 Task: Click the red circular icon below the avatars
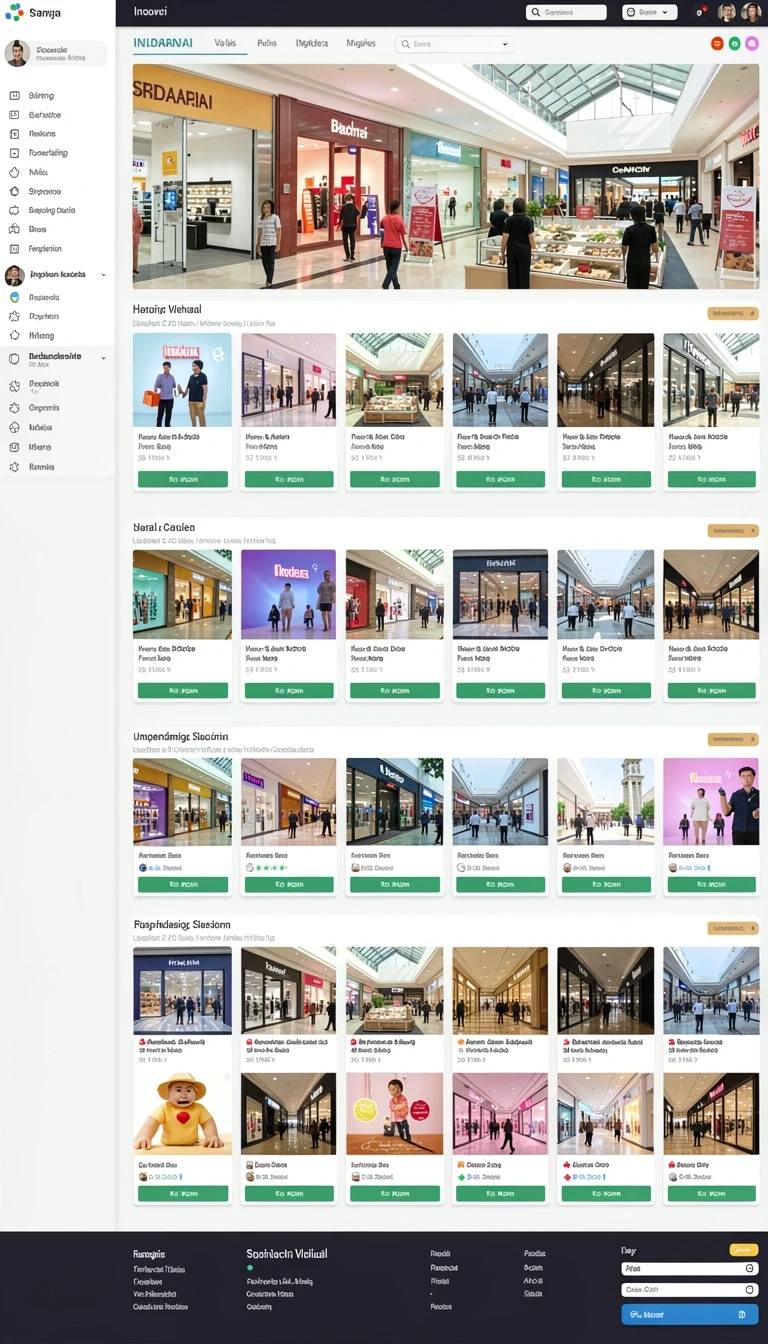tap(717, 44)
